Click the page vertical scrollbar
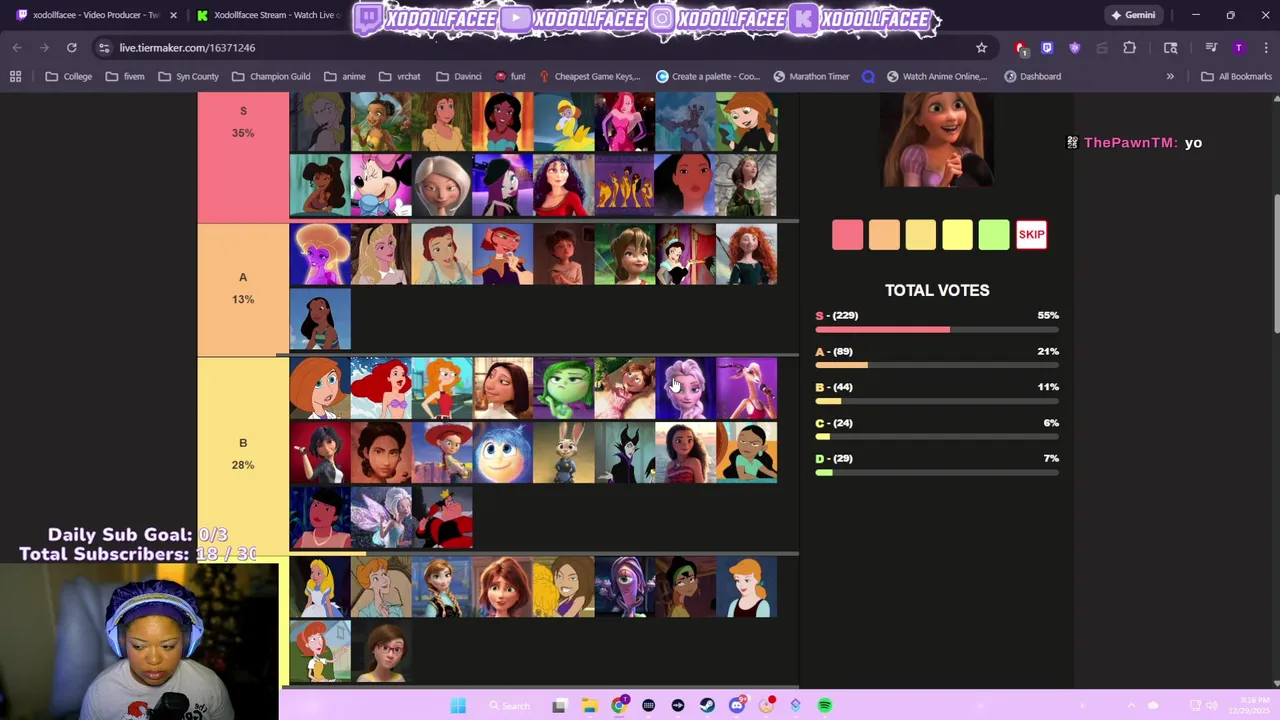 1275,262
